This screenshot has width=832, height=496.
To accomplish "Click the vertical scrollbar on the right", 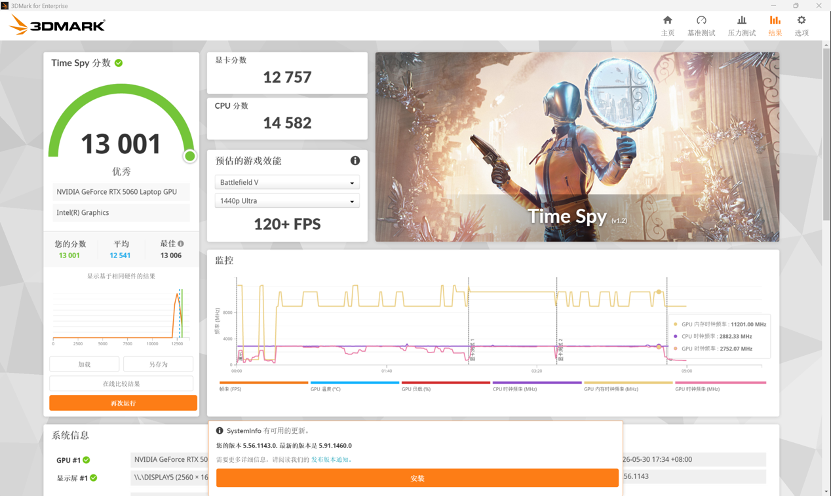I will [x=827, y=133].
